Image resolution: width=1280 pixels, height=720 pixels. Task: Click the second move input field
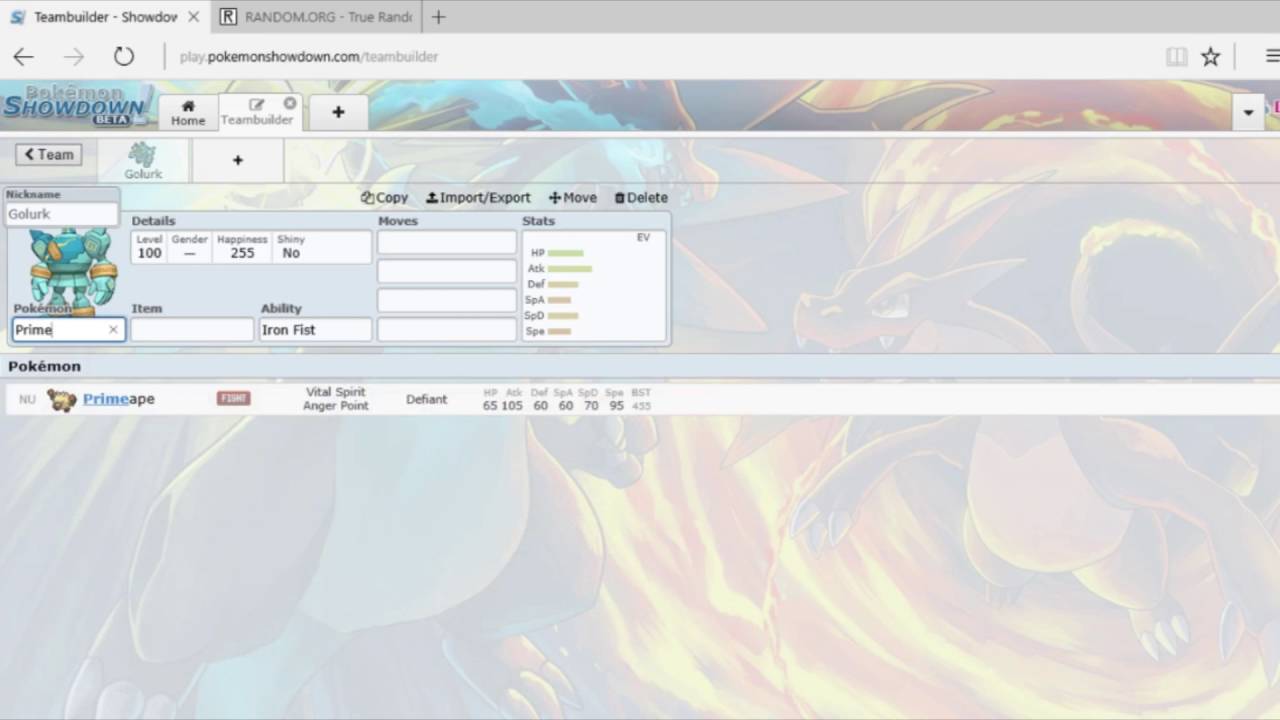click(x=447, y=271)
